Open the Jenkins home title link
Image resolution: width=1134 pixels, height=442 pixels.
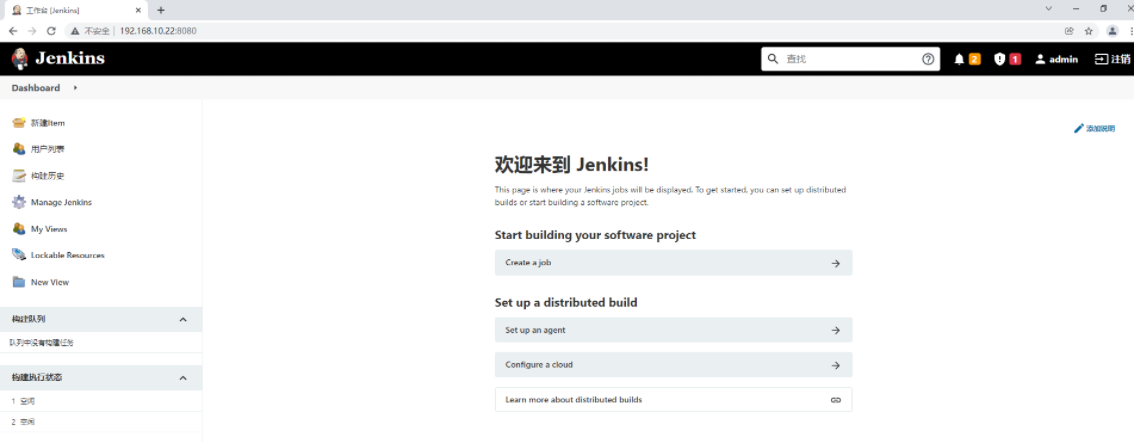70,59
